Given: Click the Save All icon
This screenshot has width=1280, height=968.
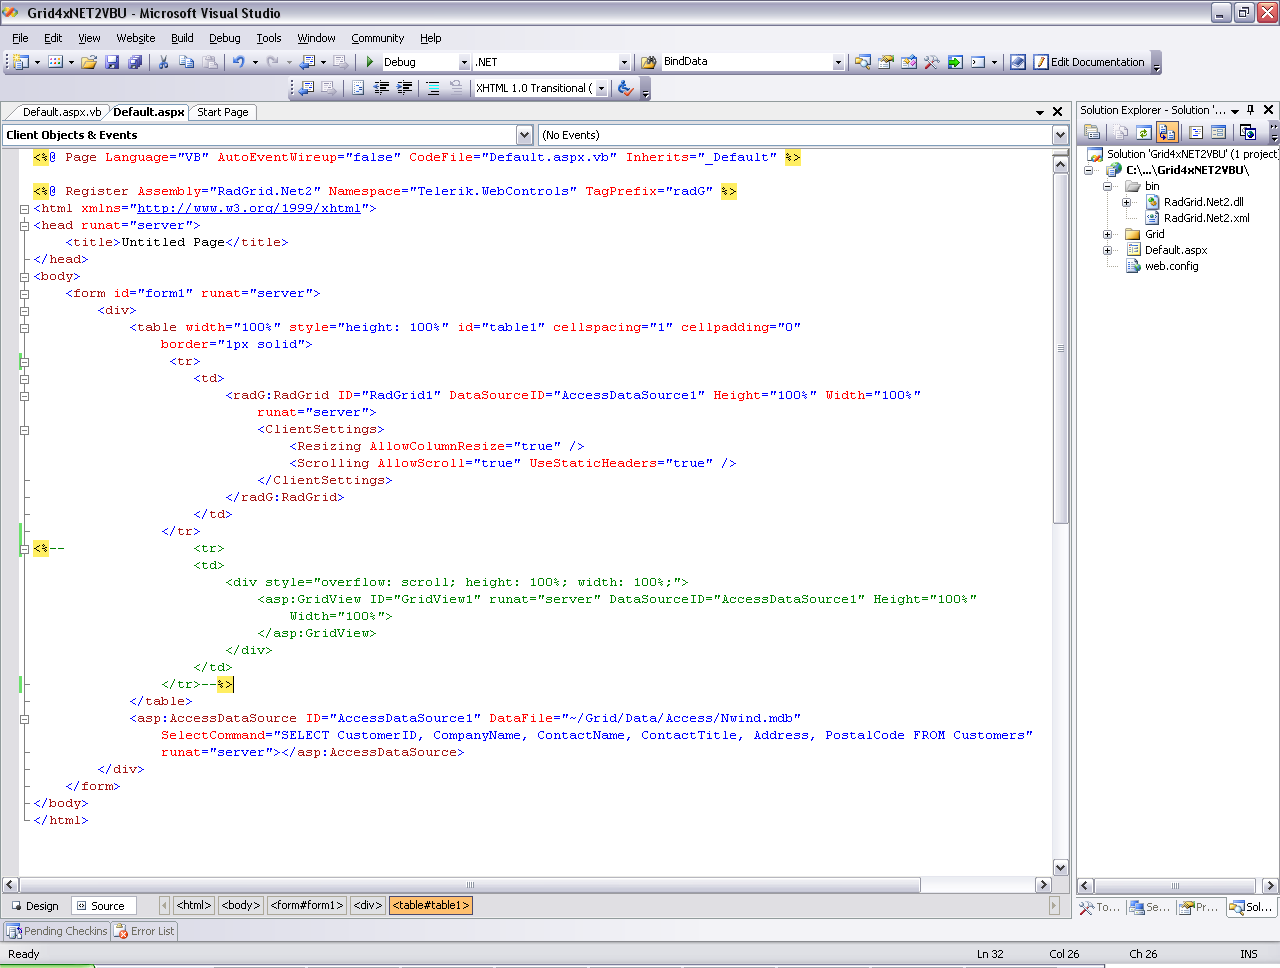Looking at the screenshot, I should (135, 62).
